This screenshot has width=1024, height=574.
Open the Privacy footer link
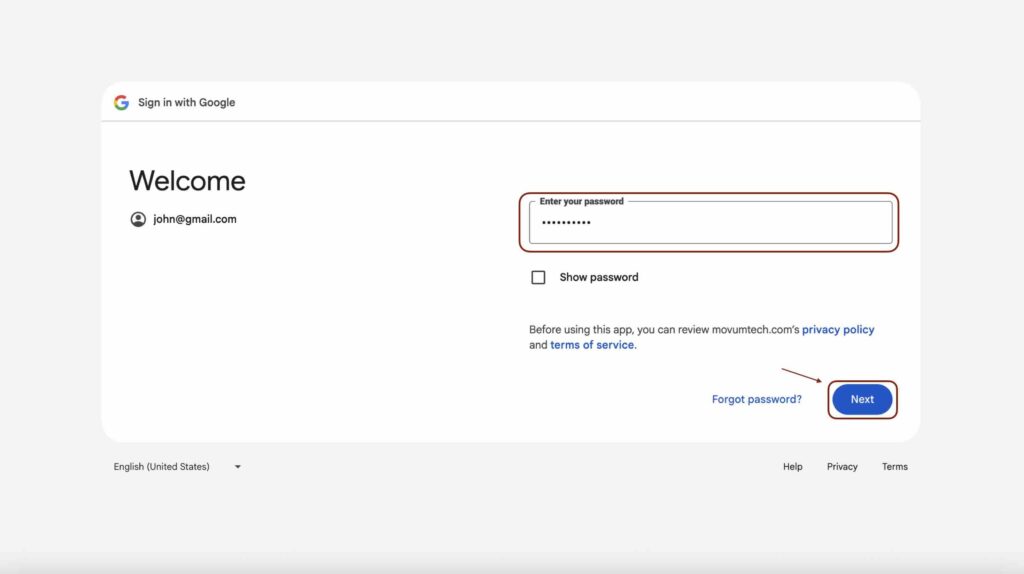click(x=842, y=467)
